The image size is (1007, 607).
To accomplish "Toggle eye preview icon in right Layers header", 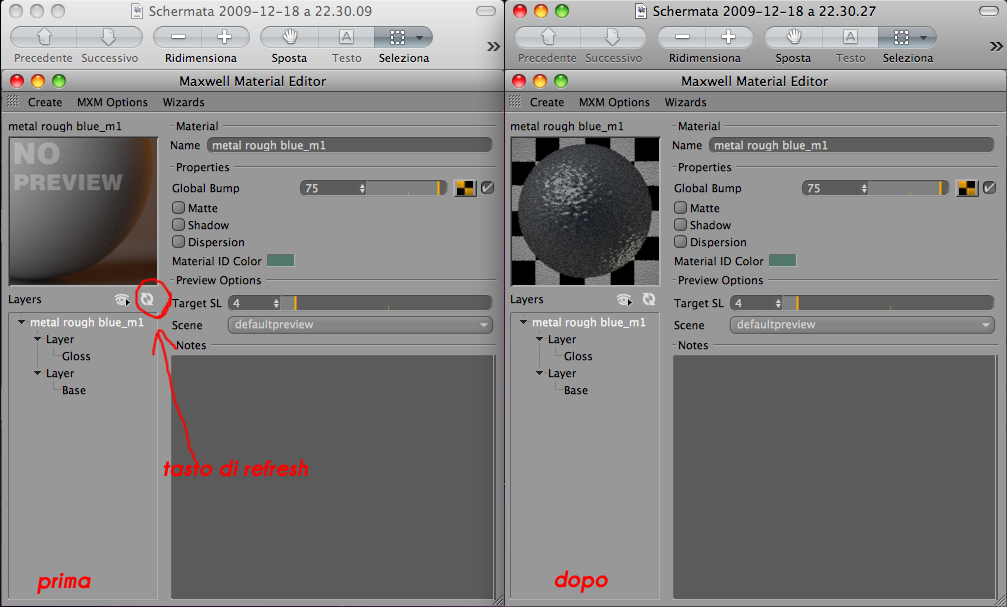I will [x=624, y=299].
